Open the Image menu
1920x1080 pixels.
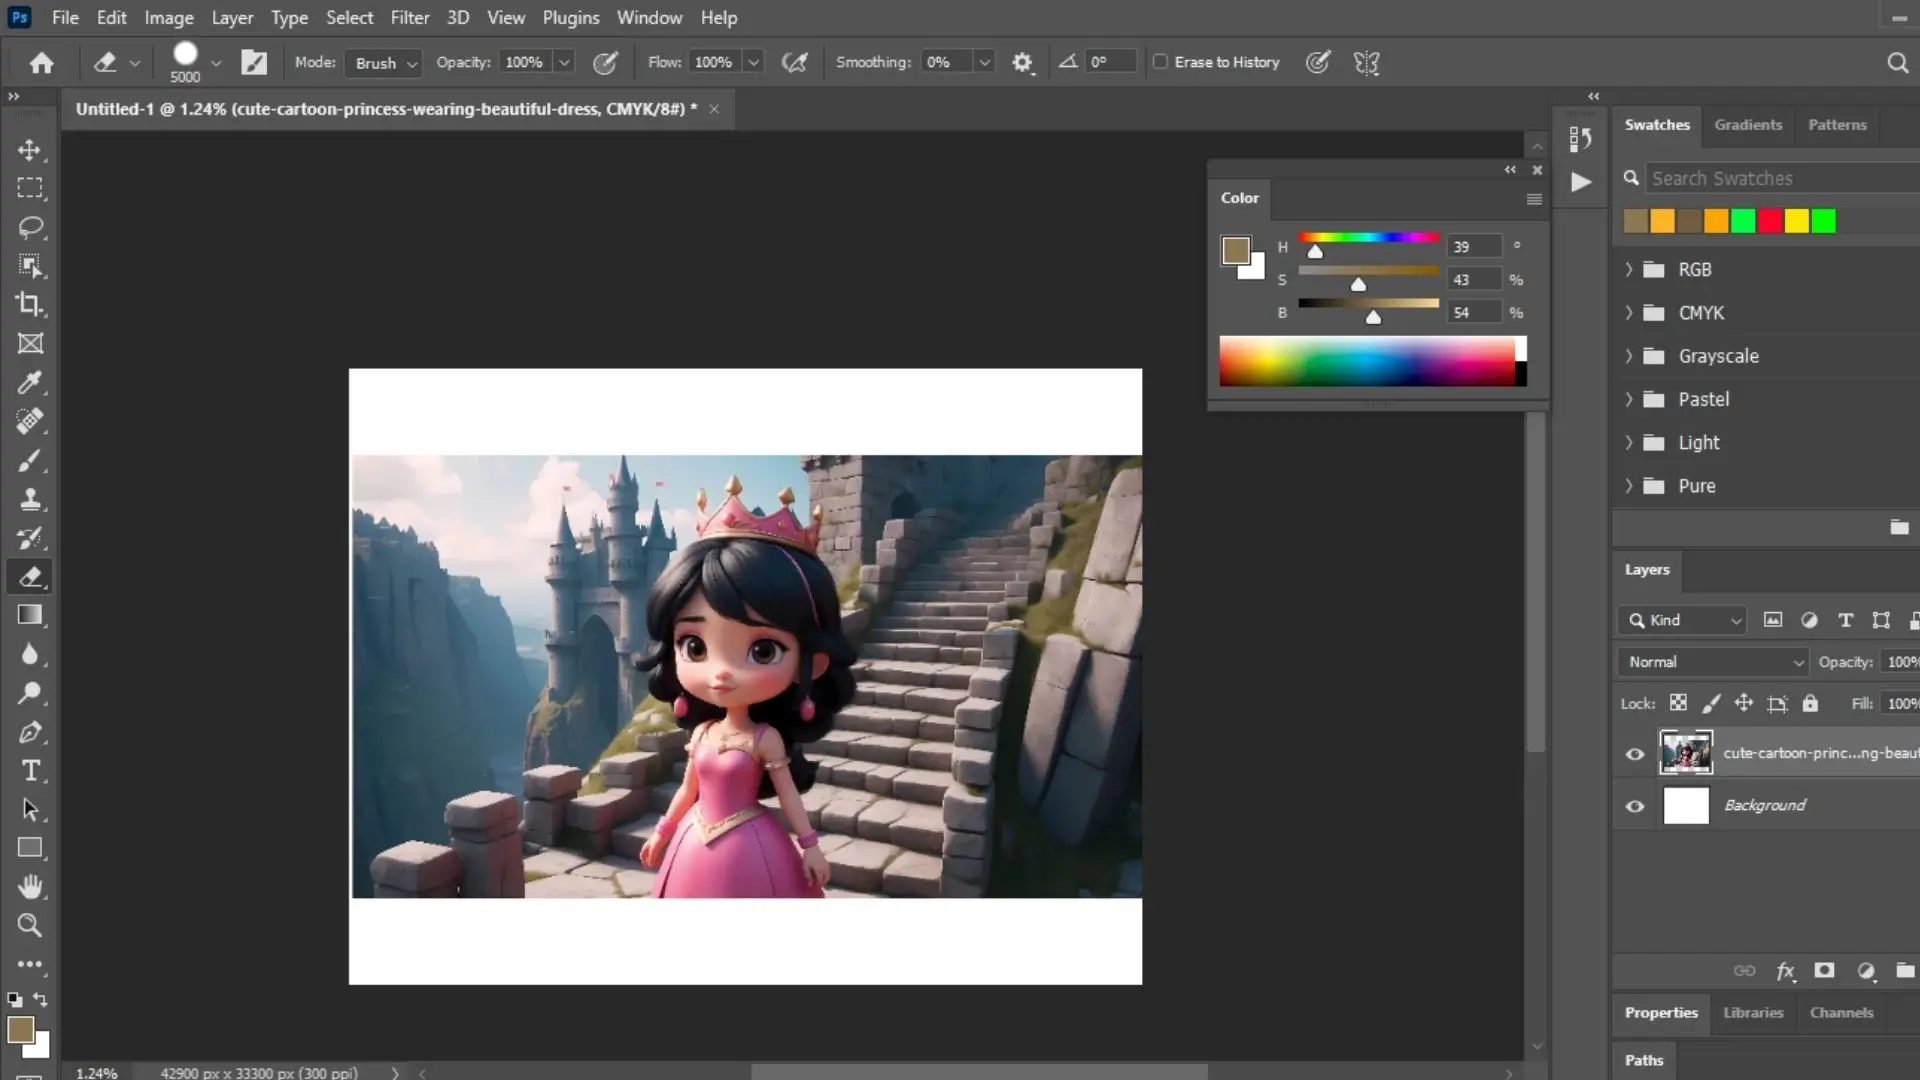(169, 18)
